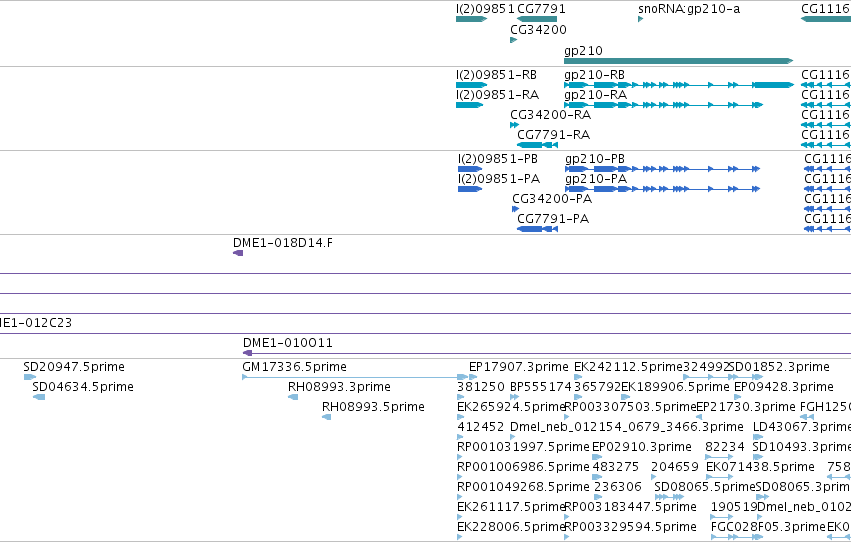Select the CG7791 gene feature
Viewport: 851px width, 542px height.
(537, 19)
